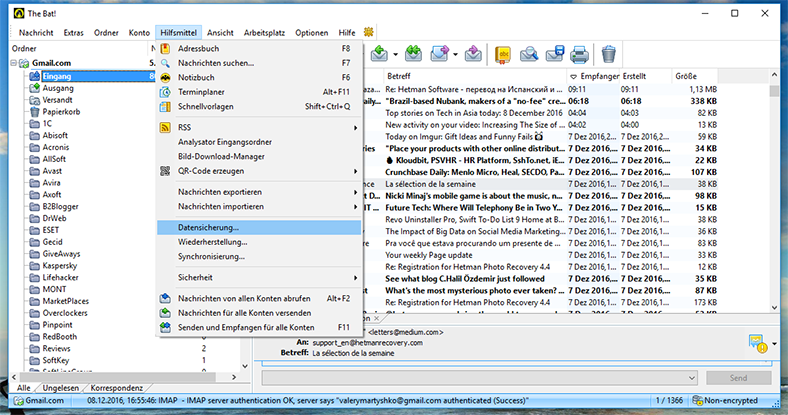
Task: Click the save message floppy toolbar icon
Action: [x=555, y=54]
